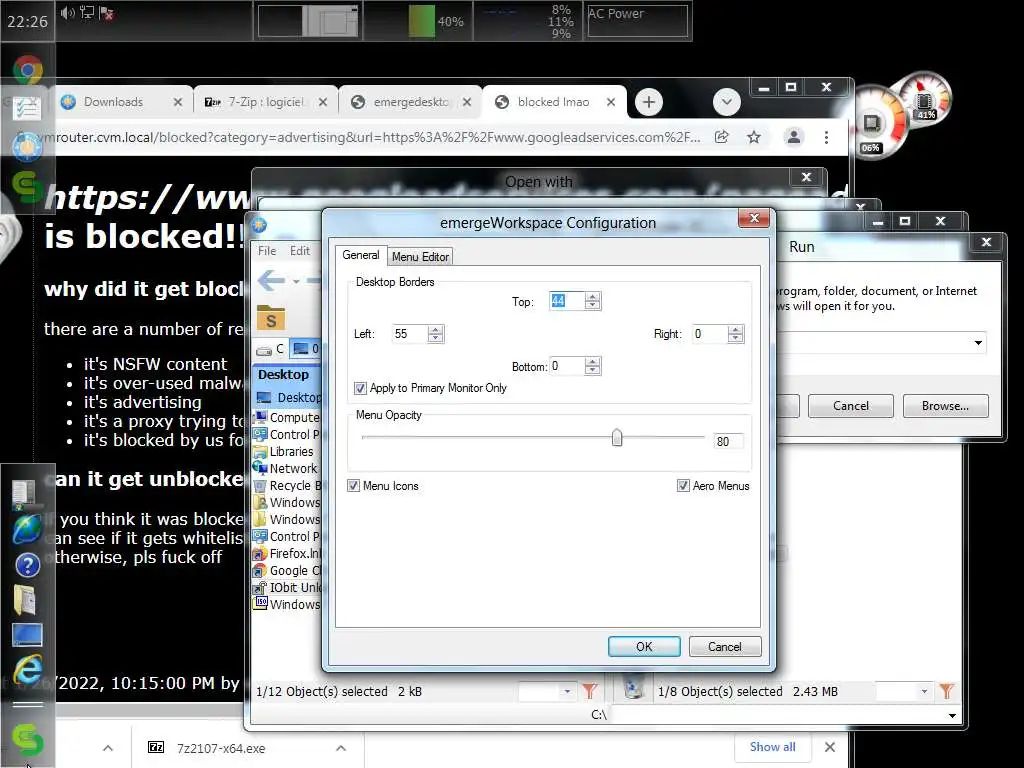Open the back button history dropdown arrow
The width and height of the screenshot is (1024, 768).
(296, 281)
